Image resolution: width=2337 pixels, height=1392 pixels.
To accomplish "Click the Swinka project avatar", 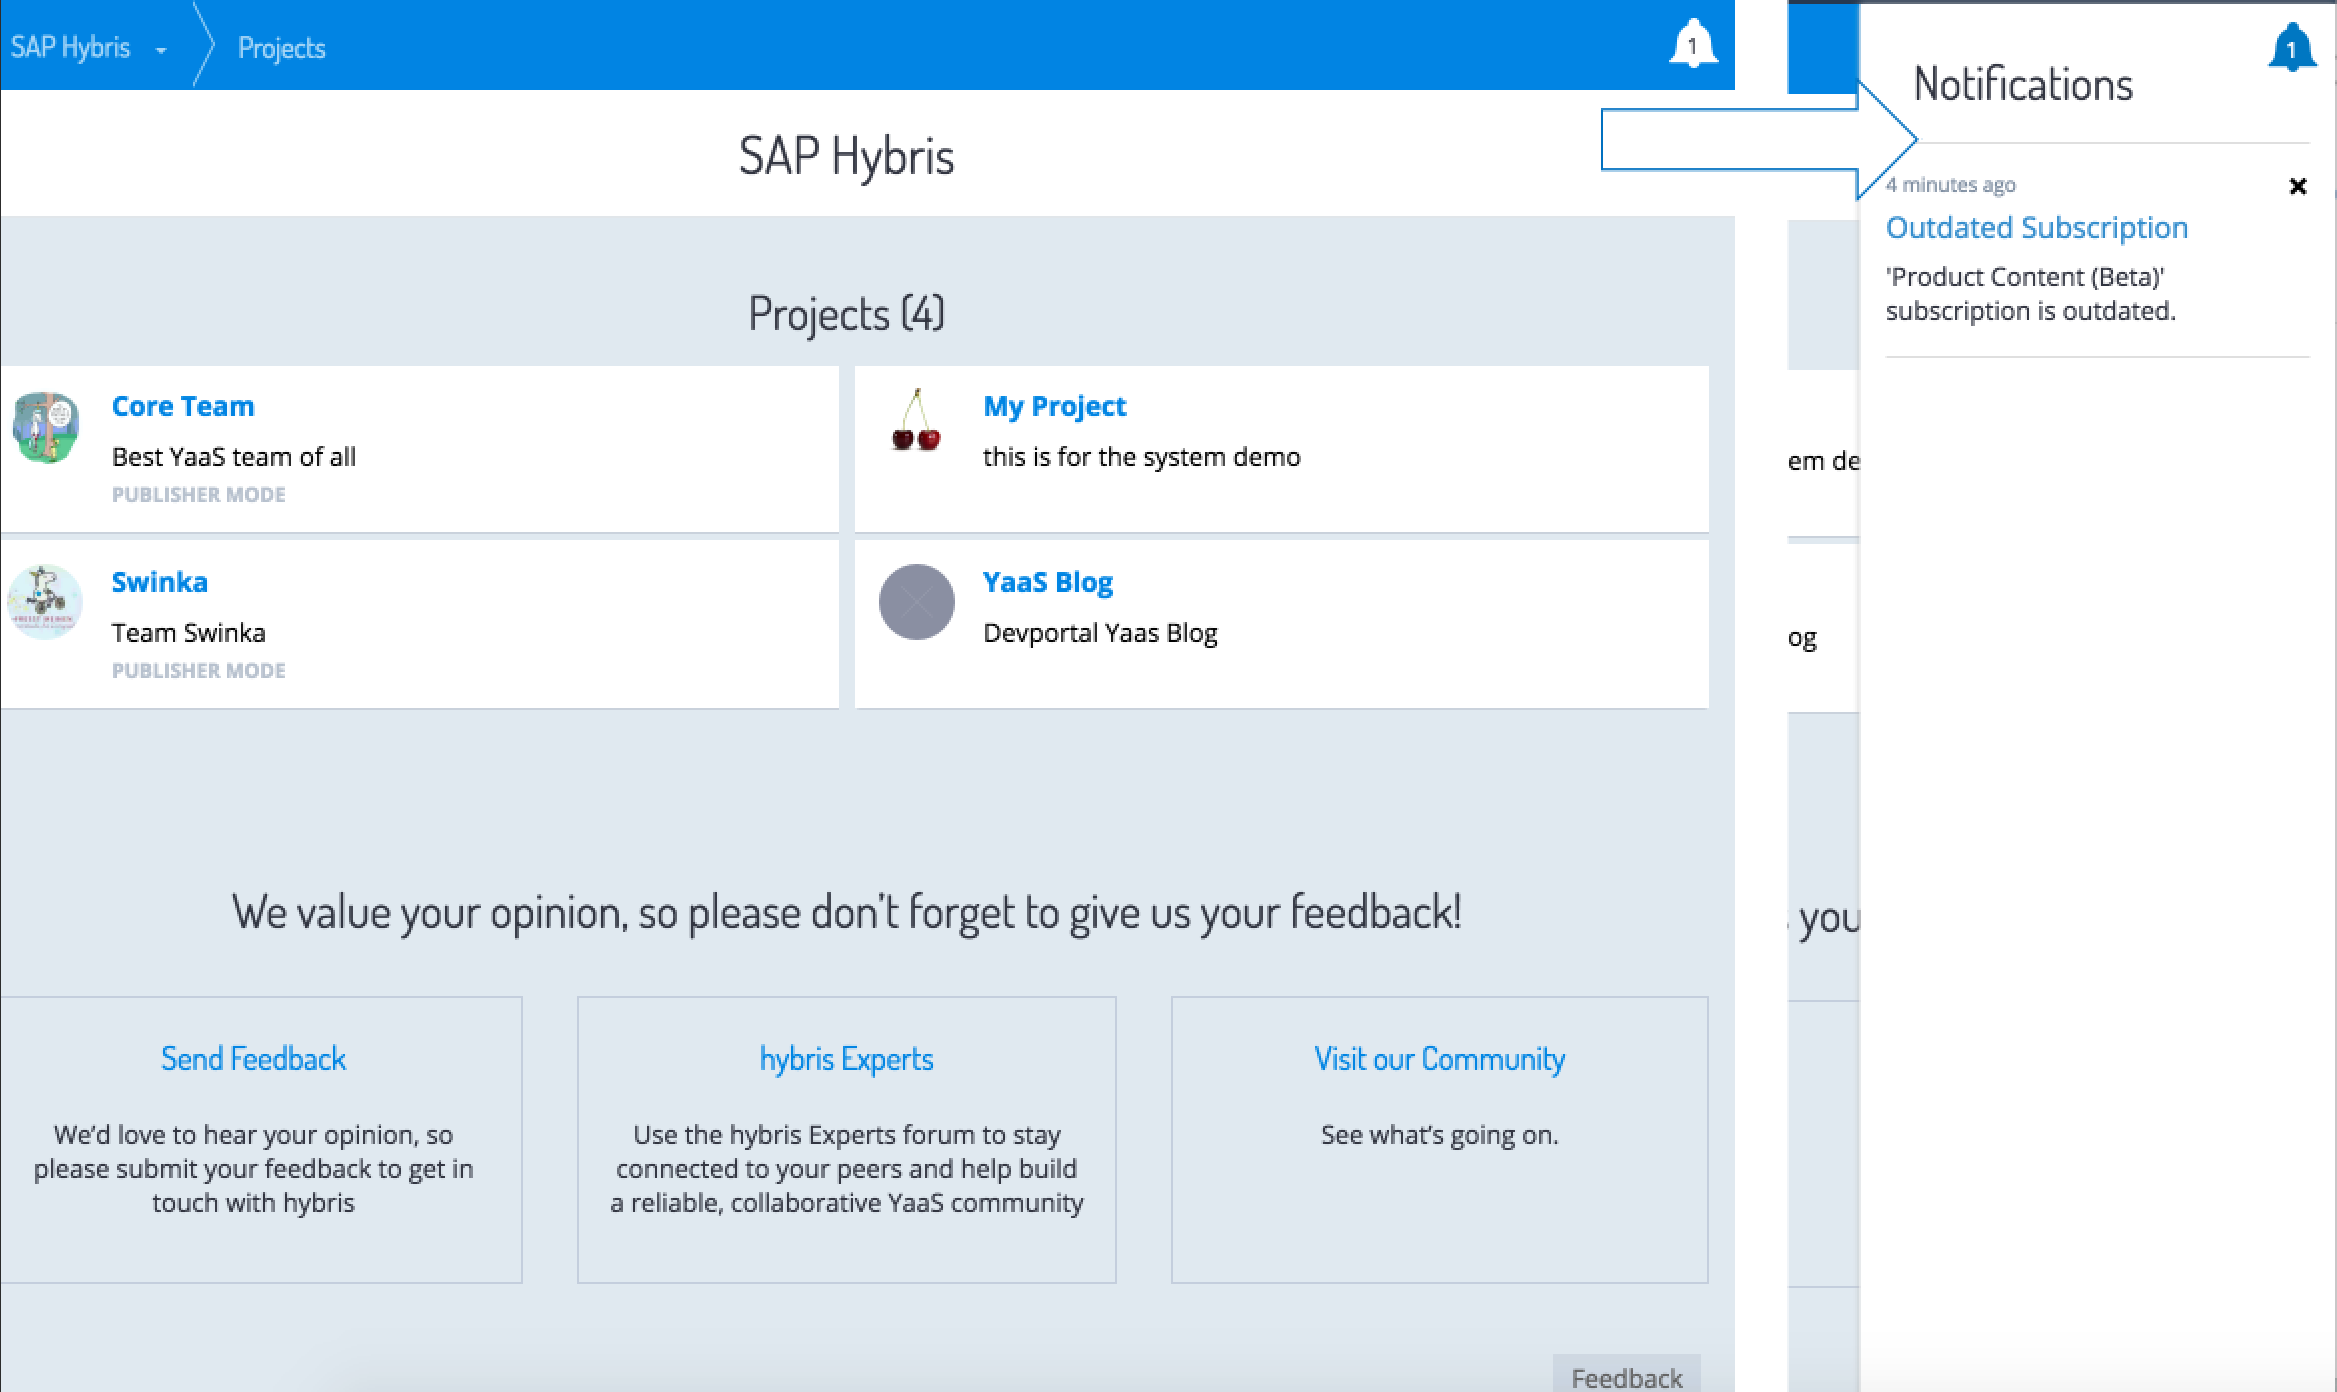I will [x=44, y=602].
